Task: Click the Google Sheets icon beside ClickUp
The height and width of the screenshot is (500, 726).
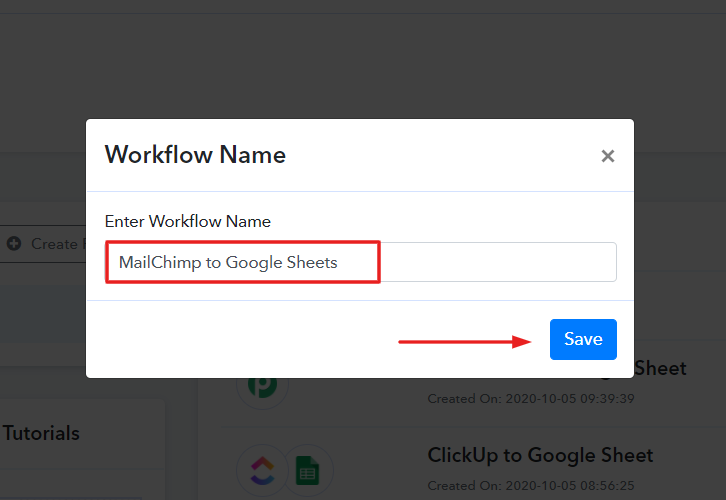Action: click(307, 470)
